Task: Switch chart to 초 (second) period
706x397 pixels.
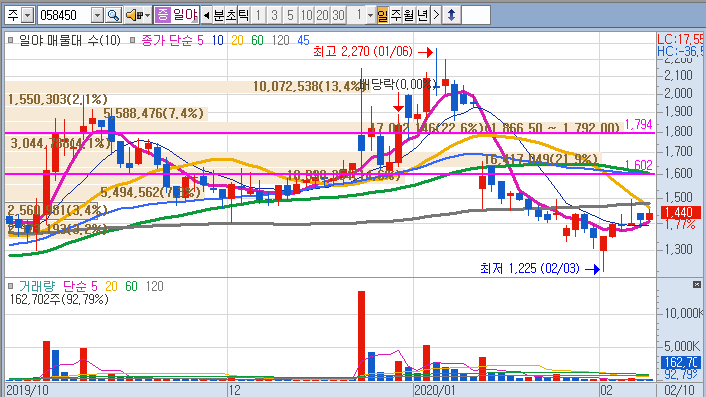Action: coord(231,15)
